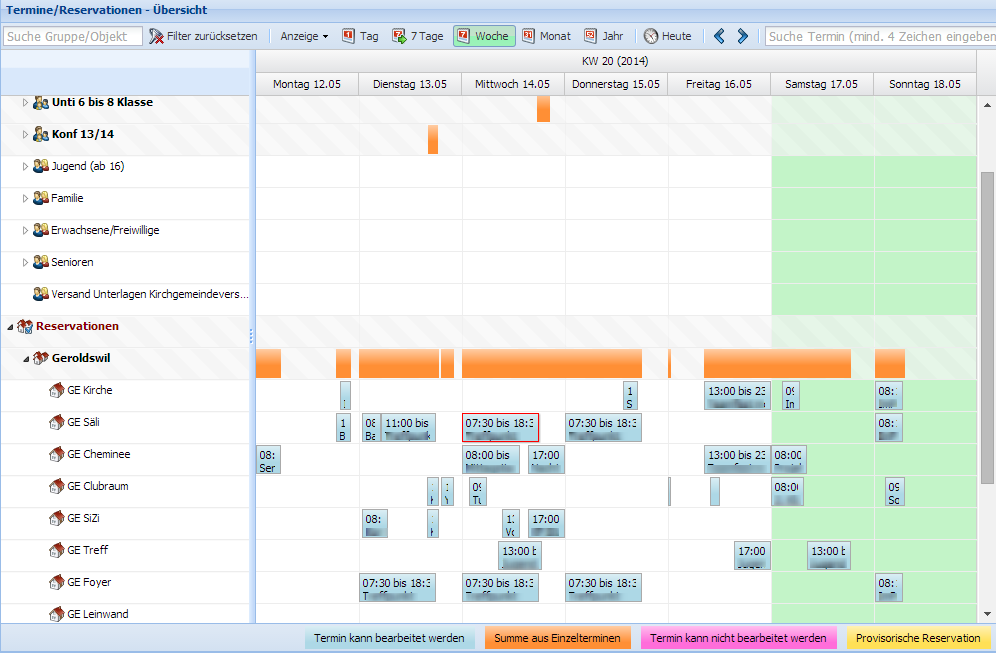Expand the Familie group

pos(25,198)
